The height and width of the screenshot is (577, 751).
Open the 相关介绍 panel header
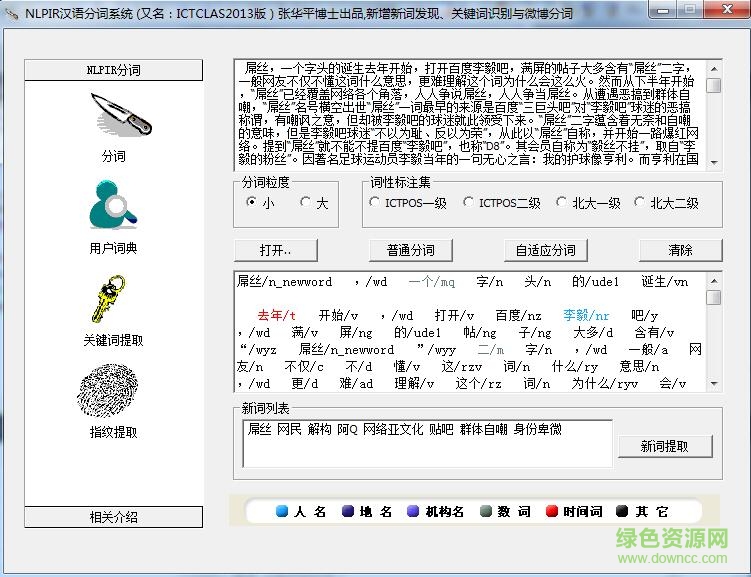tap(113, 517)
